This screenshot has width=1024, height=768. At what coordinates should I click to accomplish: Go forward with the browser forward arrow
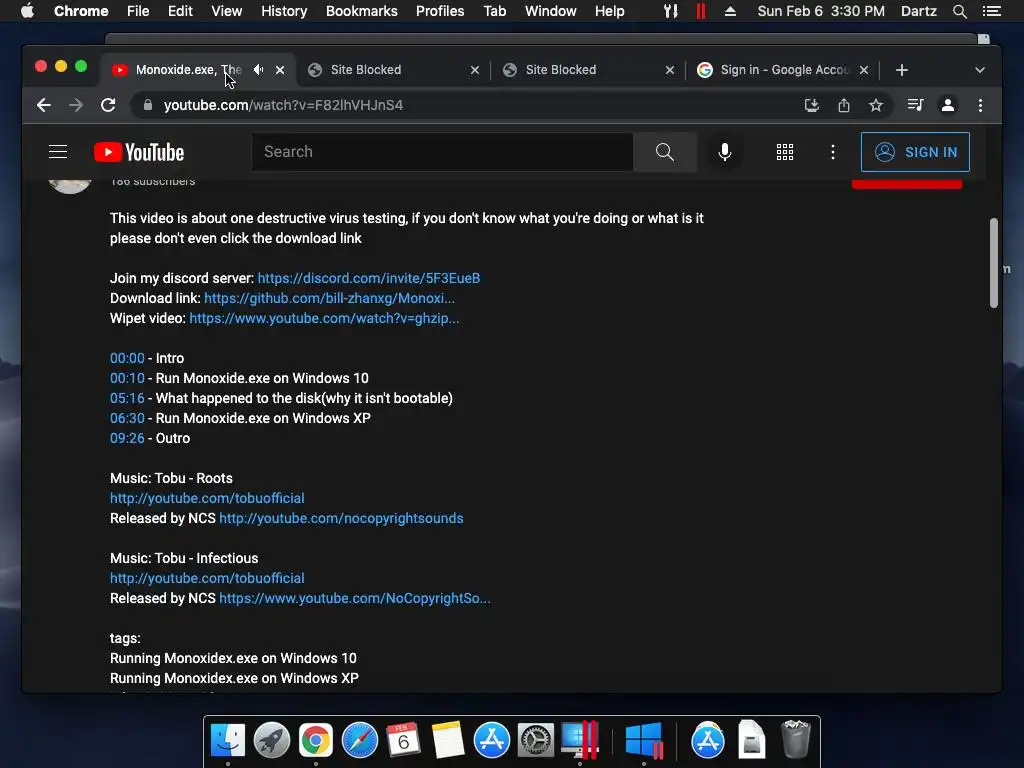(76, 105)
